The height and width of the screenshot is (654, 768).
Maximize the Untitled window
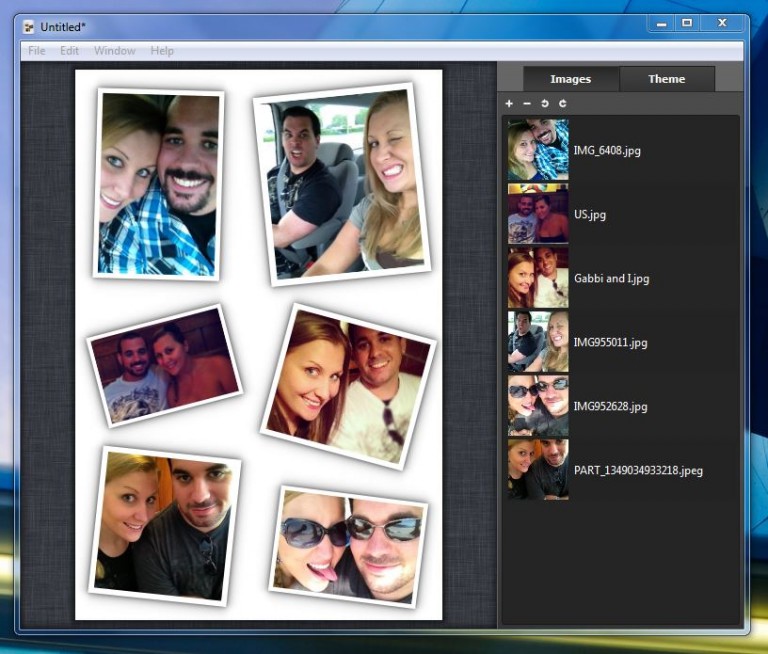(688, 23)
